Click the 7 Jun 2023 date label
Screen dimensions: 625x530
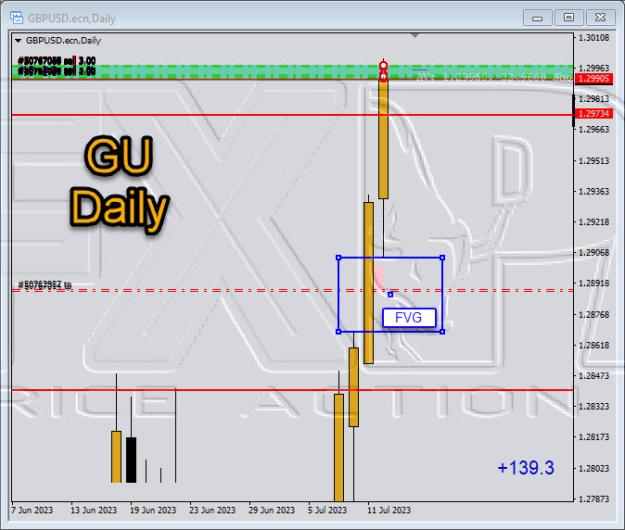[x=32, y=510]
